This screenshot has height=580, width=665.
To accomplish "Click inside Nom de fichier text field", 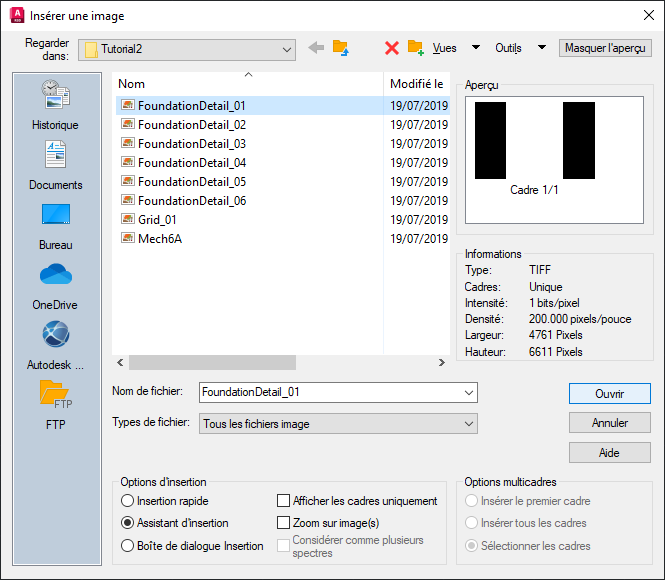I will tap(331, 393).
